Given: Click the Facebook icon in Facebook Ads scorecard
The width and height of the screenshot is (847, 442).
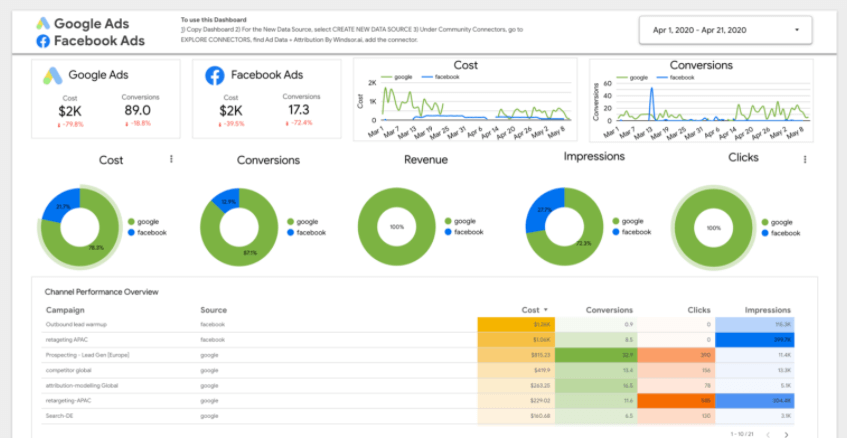Looking at the screenshot, I should [x=214, y=75].
